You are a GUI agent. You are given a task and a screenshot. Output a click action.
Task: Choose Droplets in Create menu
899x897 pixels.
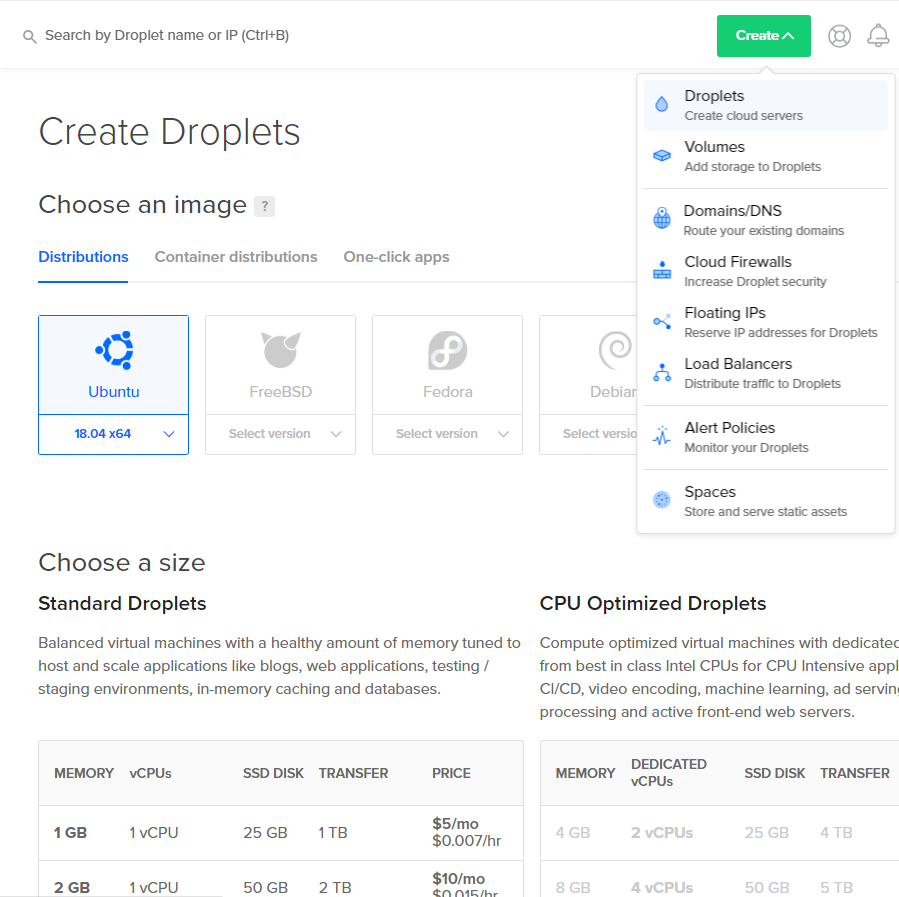tap(765, 105)
